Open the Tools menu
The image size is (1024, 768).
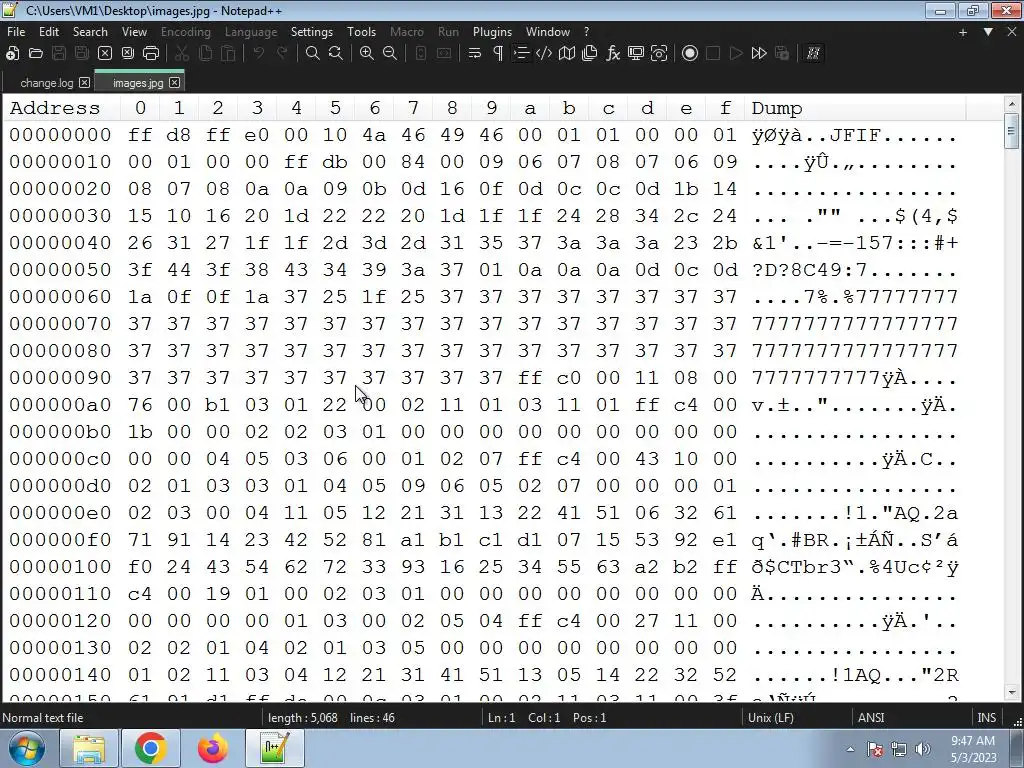coord(361,31)
